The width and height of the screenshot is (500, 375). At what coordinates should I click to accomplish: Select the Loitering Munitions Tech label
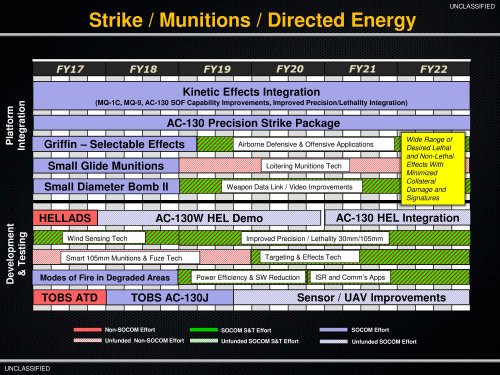[x=305, y=166]
